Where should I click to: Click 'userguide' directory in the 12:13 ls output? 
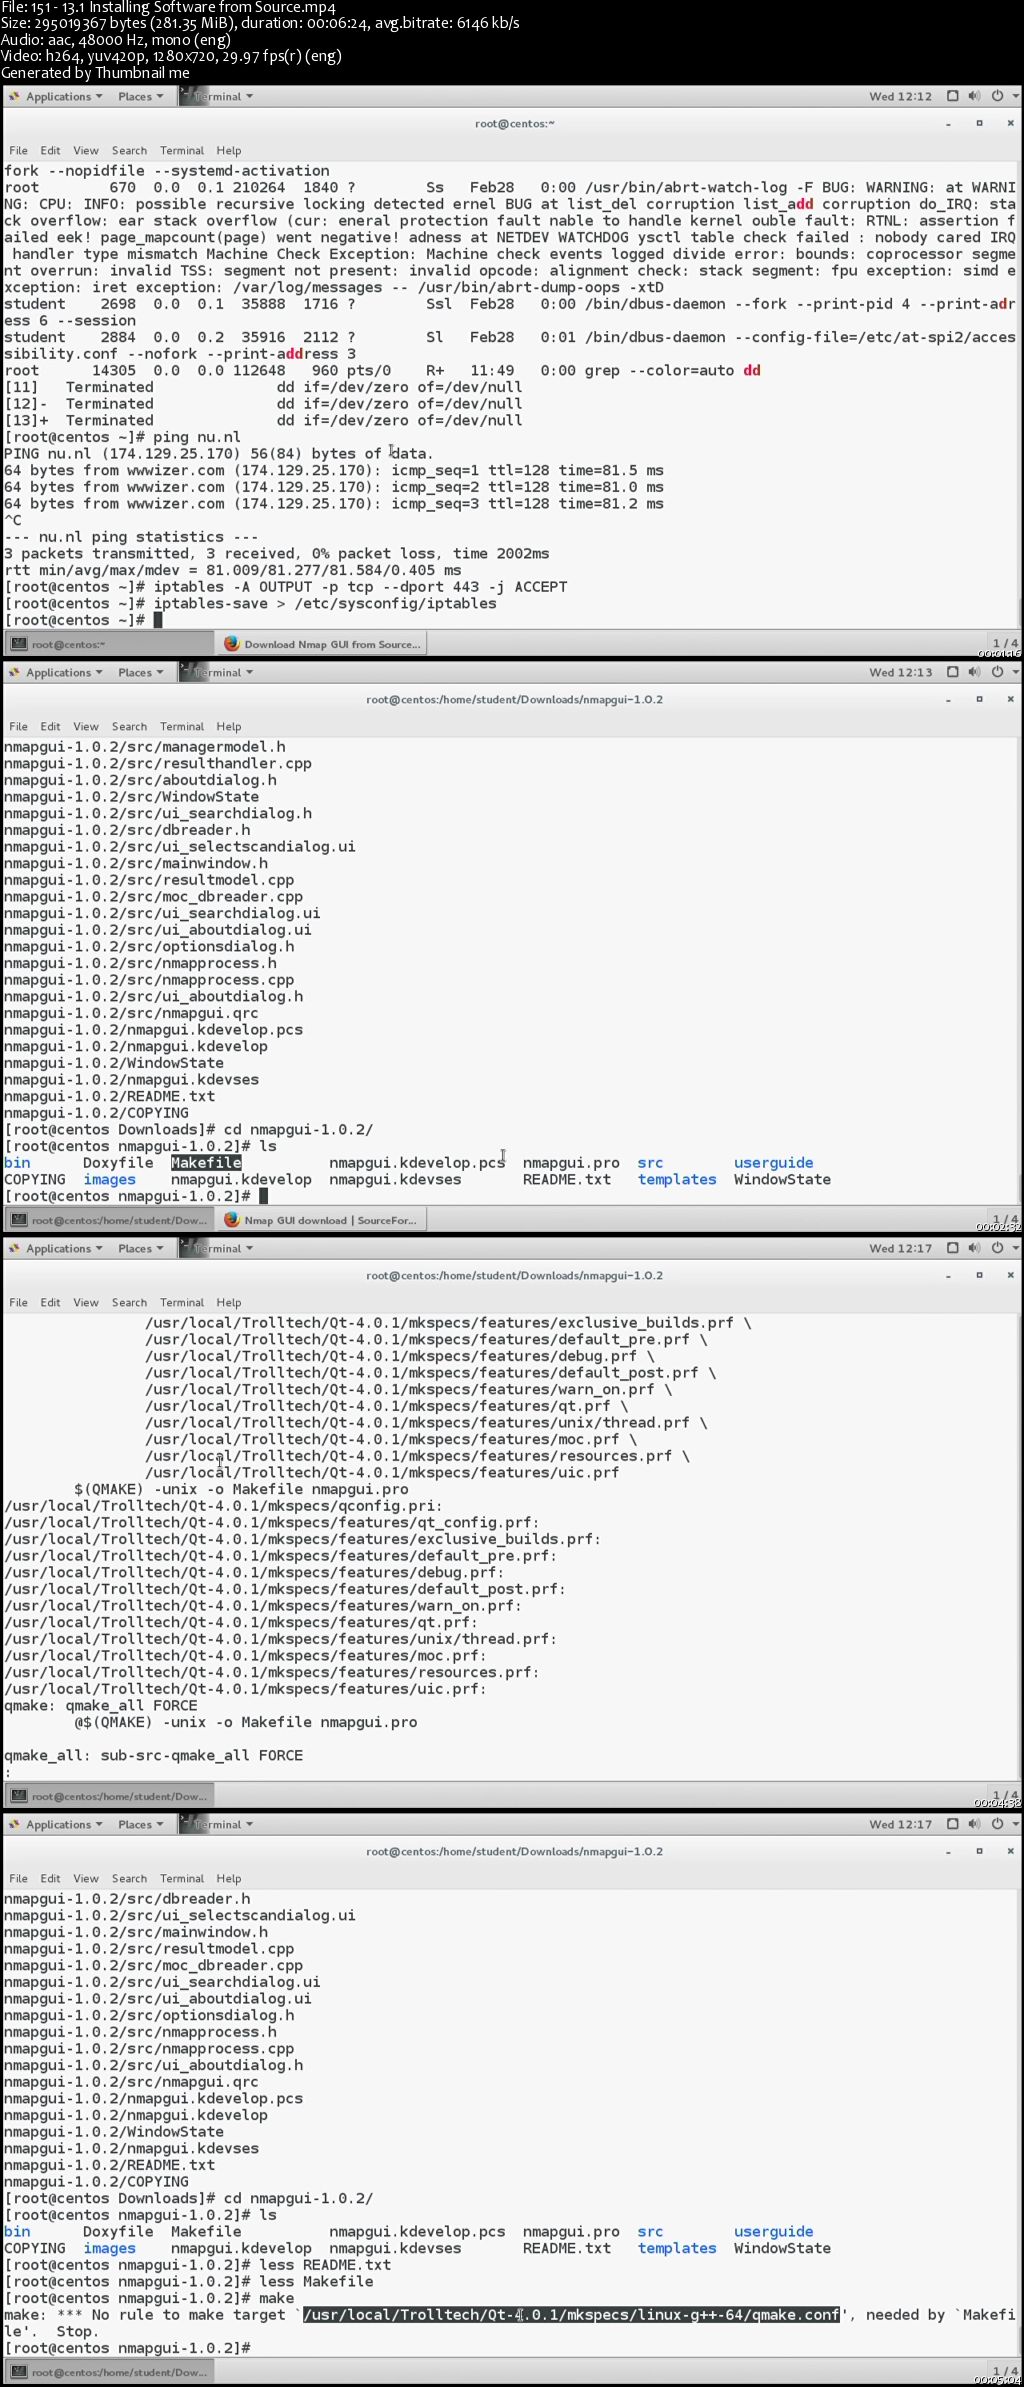coord(774,1163)
